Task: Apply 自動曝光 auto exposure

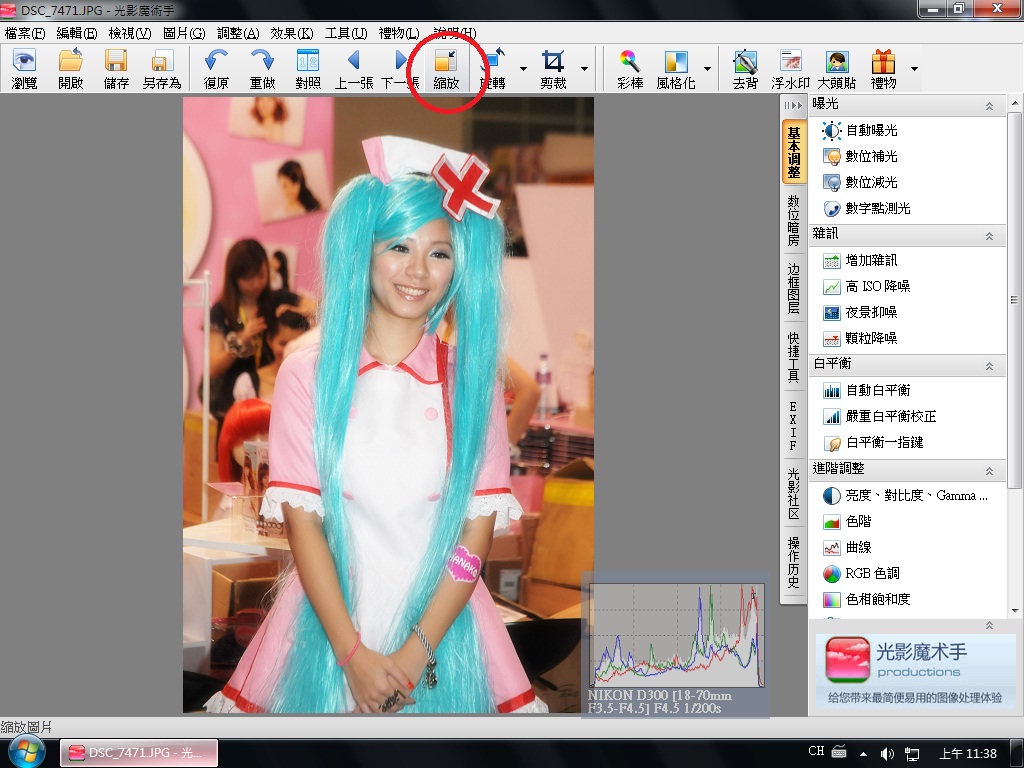Action: click(871, 130)
